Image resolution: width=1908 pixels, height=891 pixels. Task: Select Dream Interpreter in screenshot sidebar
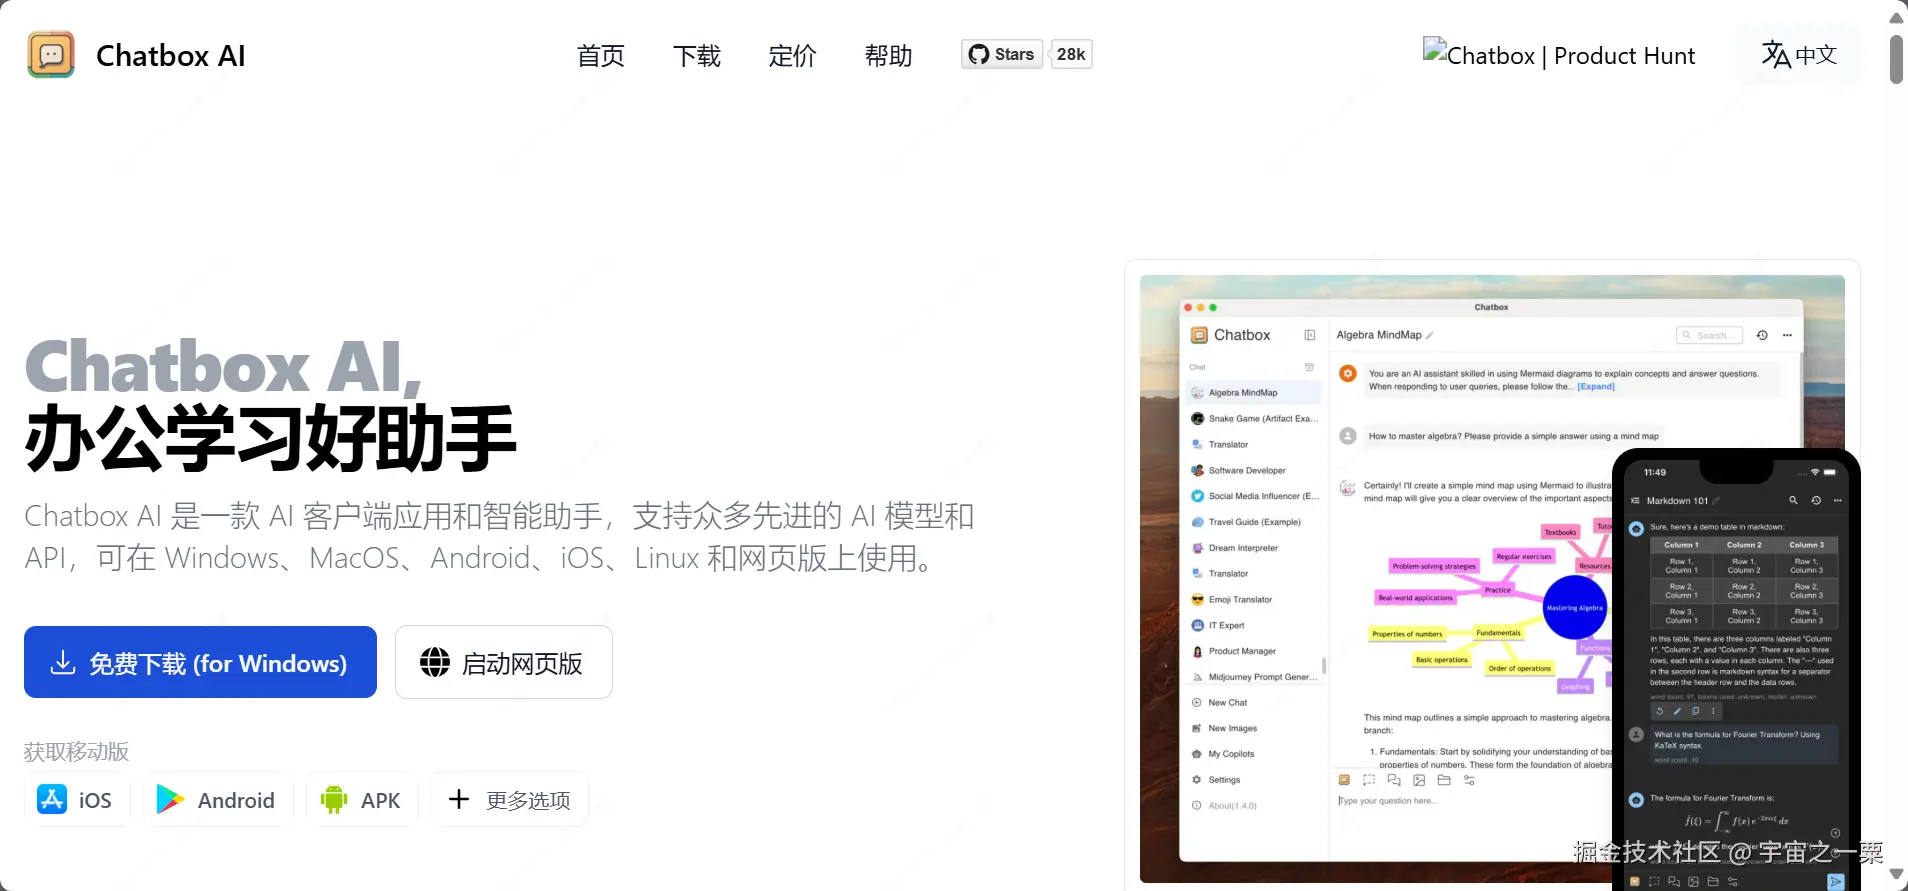pos(1254,548)
